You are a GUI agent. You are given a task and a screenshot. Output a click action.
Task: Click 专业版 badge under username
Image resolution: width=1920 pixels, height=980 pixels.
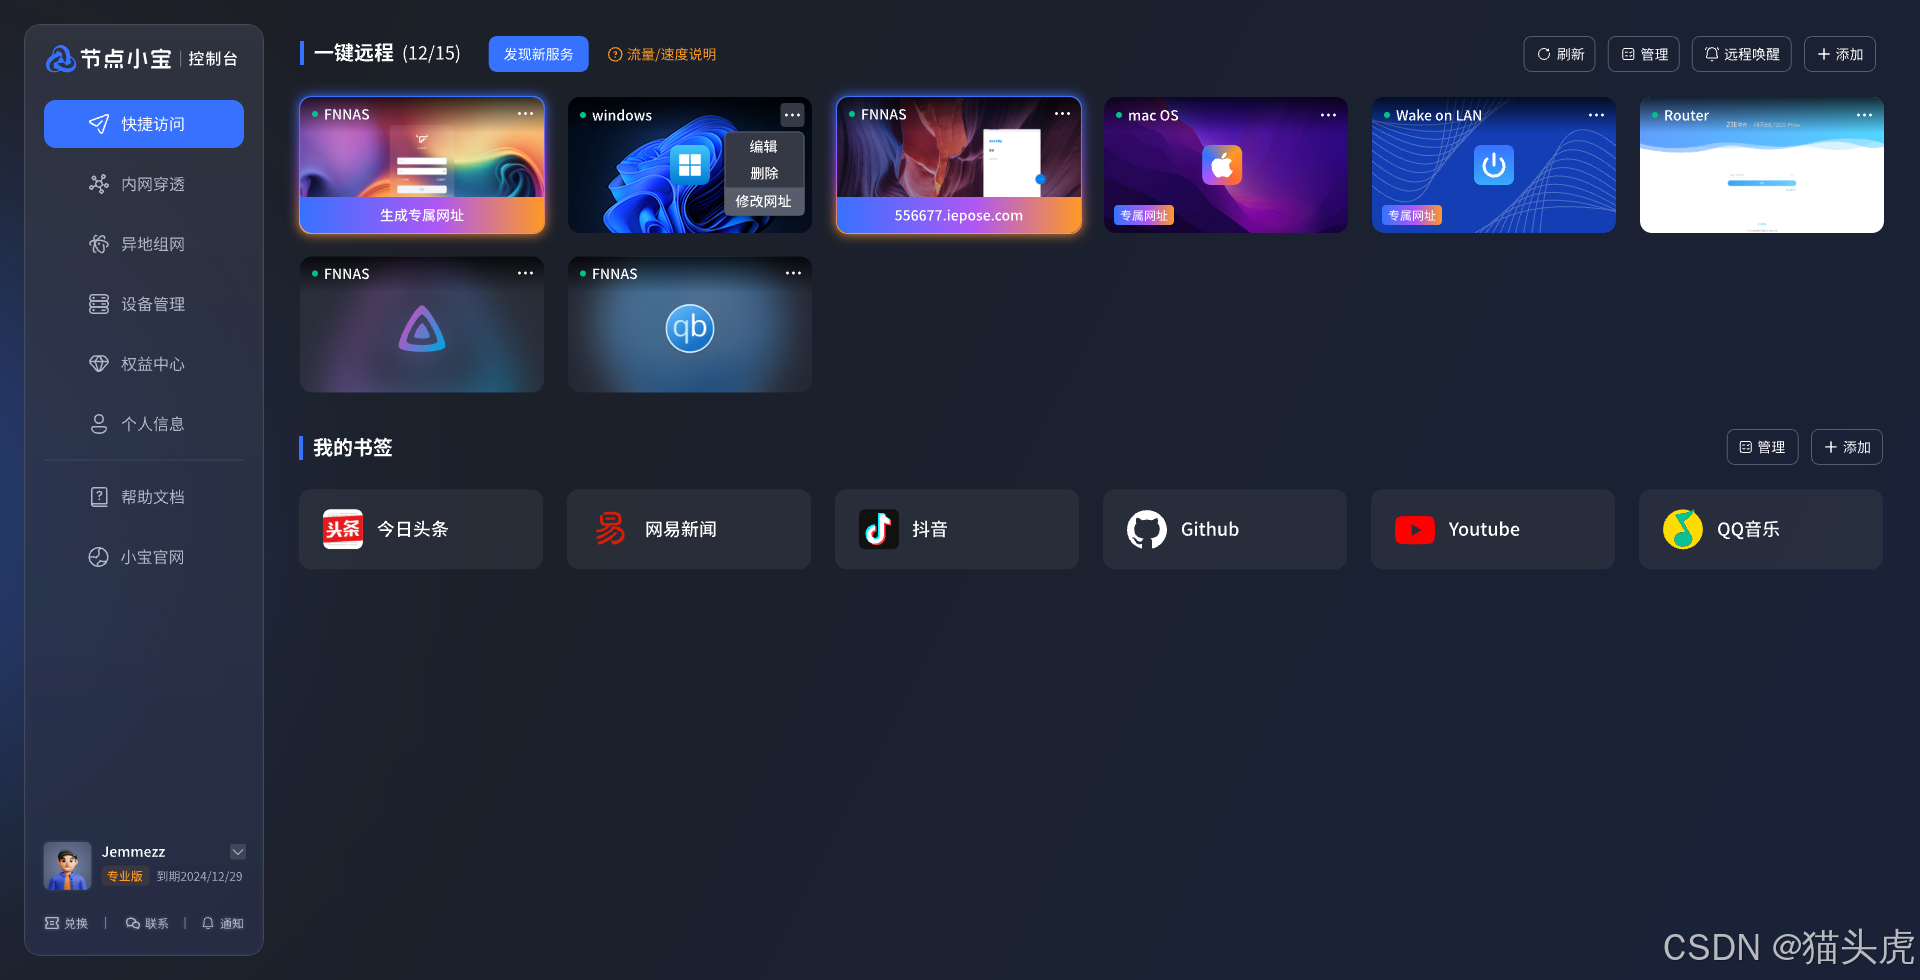(125, 877)
